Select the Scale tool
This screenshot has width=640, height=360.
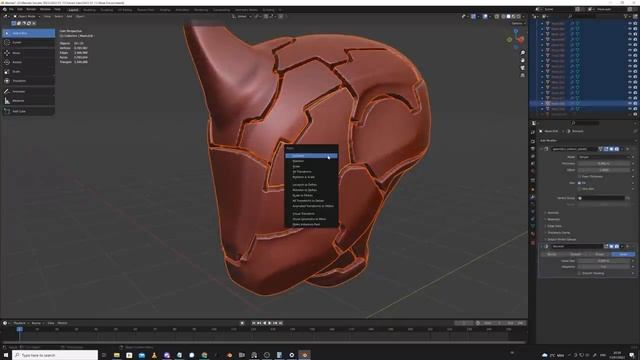pyautogui.click(x=29, y=71)
